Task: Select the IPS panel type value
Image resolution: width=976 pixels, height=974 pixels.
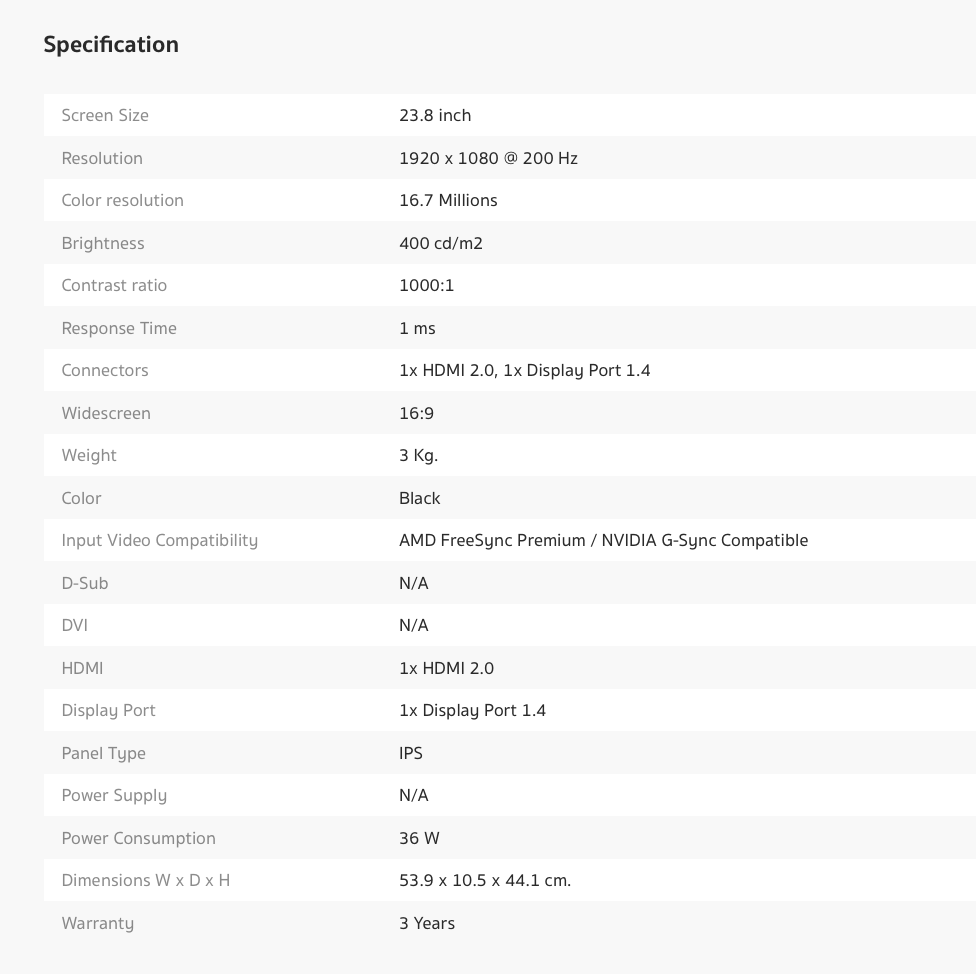Action: pyautogui.click(x=411, y=753)
